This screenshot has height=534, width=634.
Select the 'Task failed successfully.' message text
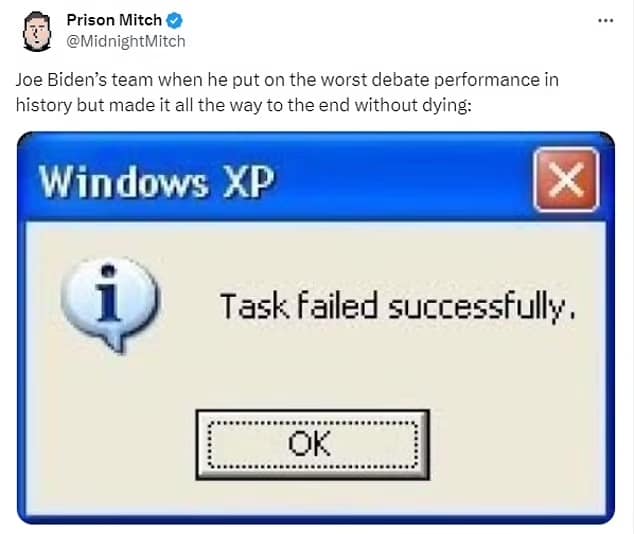tap(397, 305)
